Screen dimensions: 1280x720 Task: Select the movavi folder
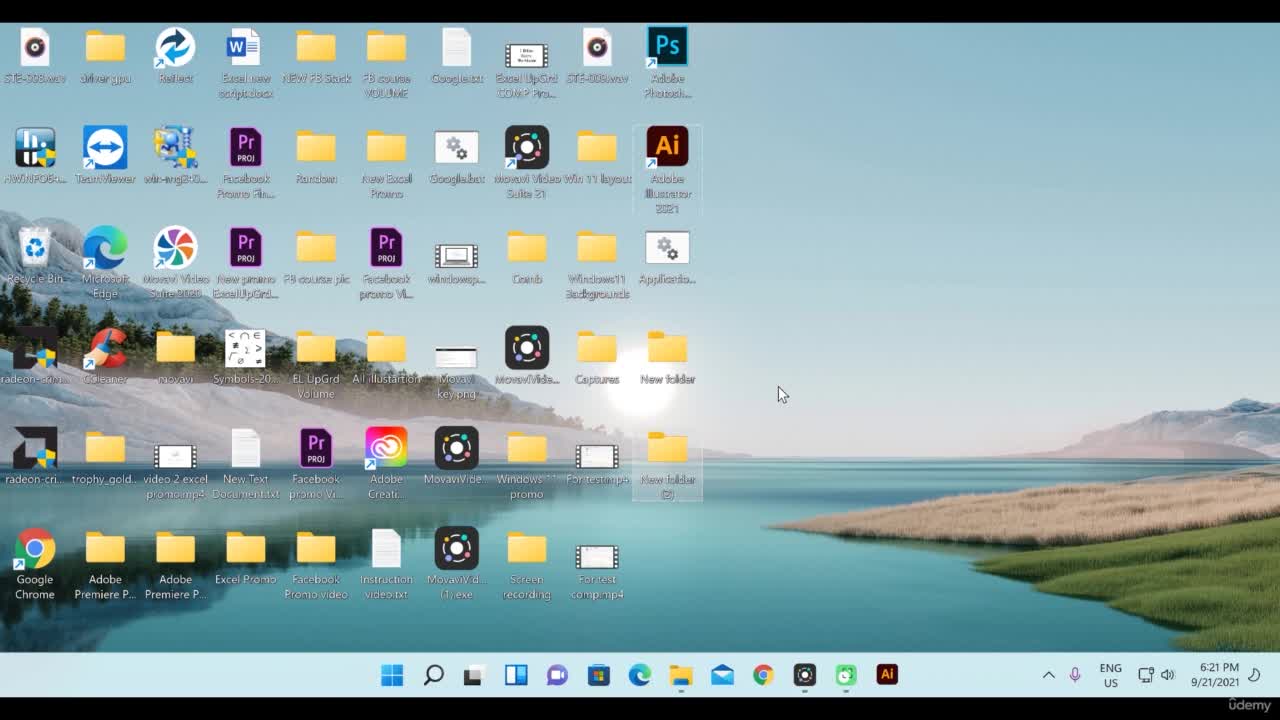[x=175, y=355]
